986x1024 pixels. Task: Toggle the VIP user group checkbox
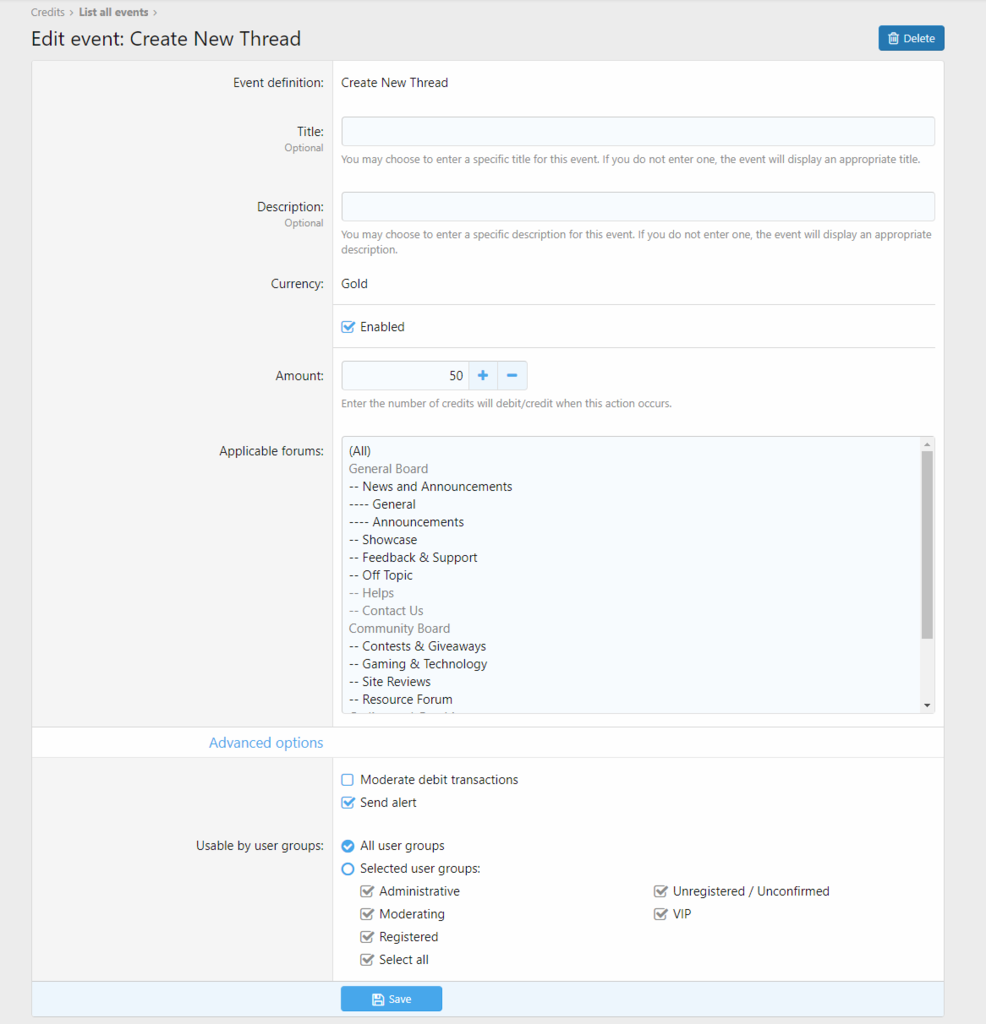(660, 914)
